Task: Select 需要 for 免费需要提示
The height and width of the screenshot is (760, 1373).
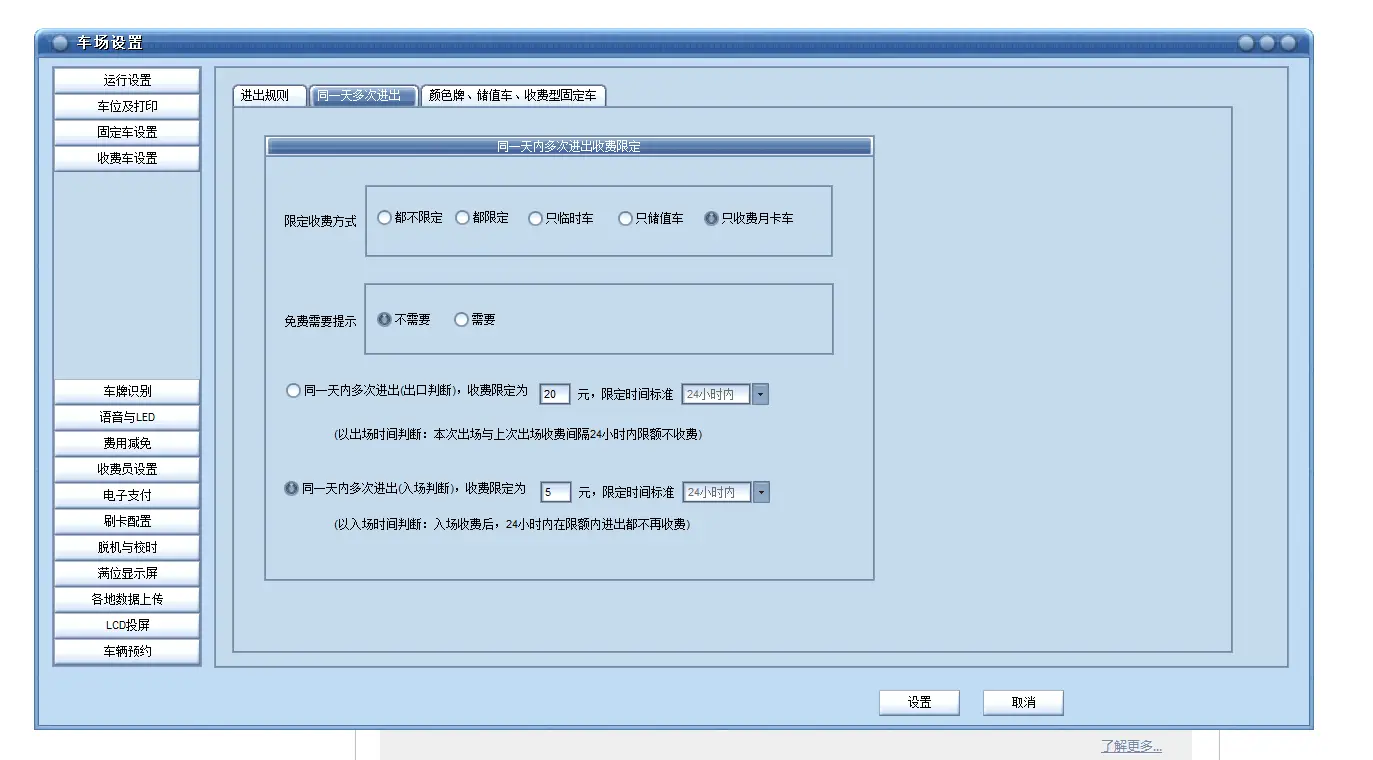Action: pos(460,319)
